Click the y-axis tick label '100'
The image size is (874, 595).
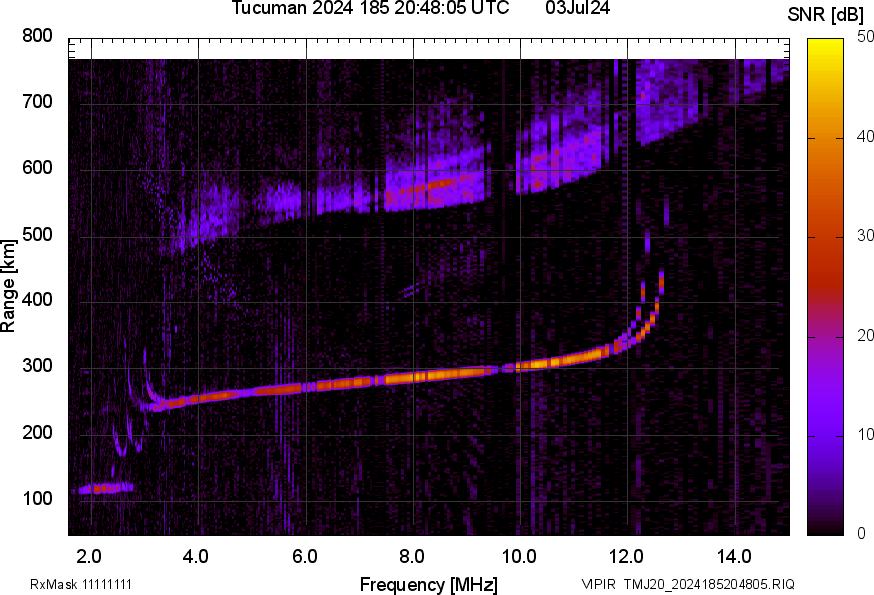[37, 499]
